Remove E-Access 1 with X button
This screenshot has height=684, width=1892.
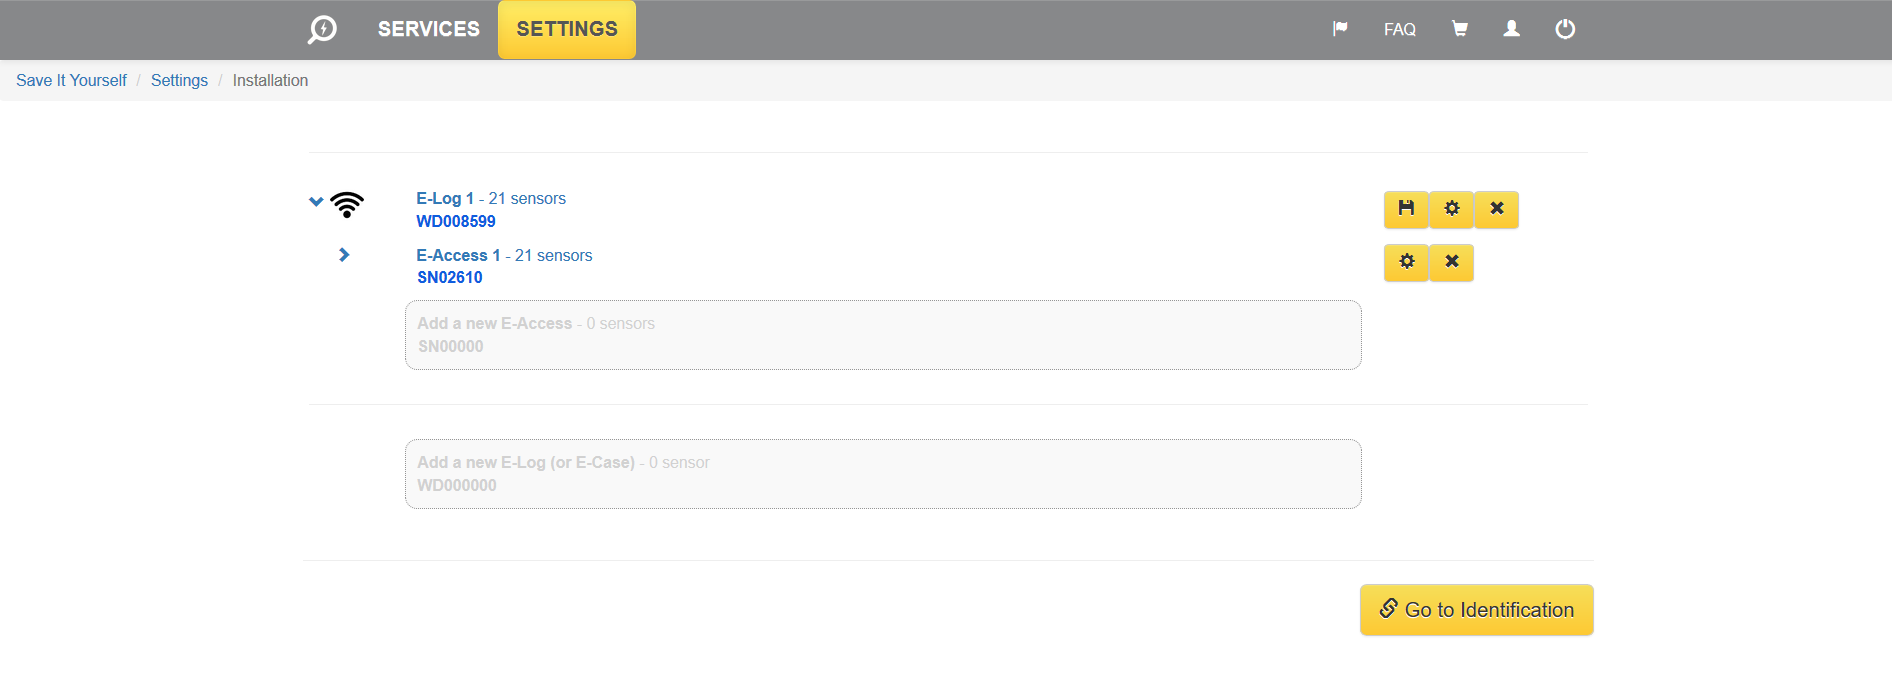1451,262
